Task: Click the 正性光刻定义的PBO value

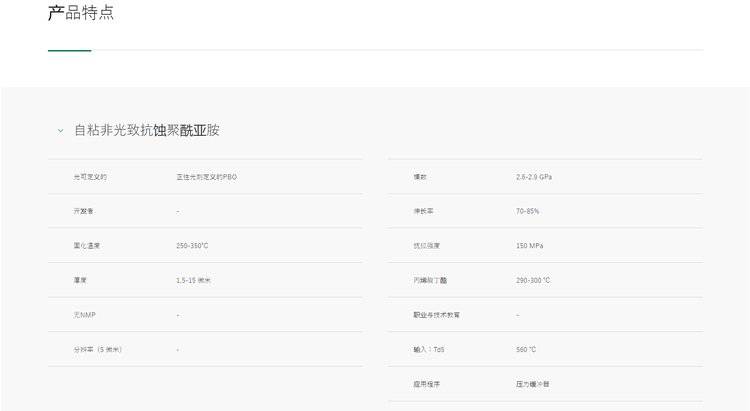Action: 207,177
